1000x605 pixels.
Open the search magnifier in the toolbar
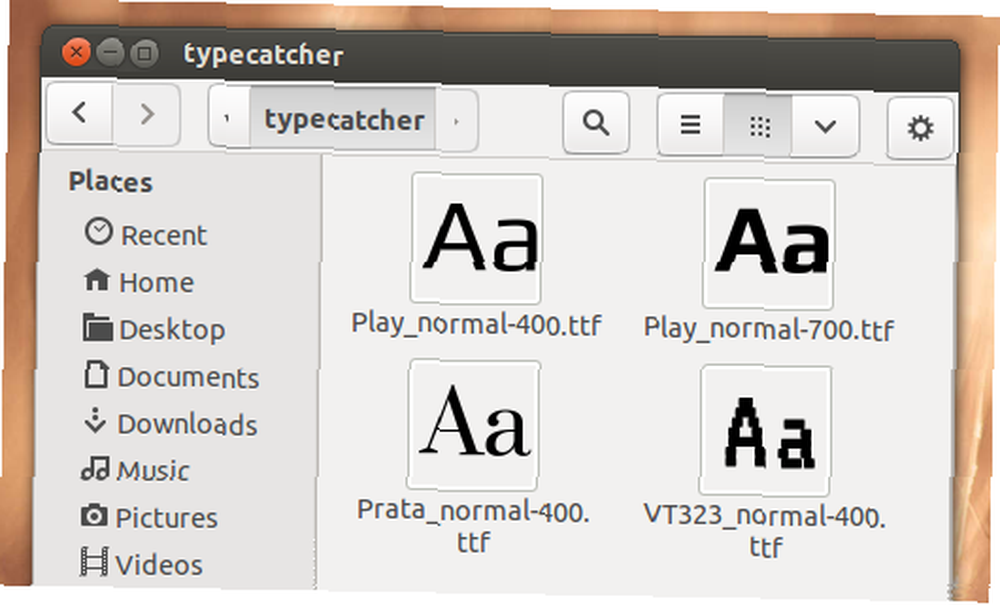pos(596,122)
